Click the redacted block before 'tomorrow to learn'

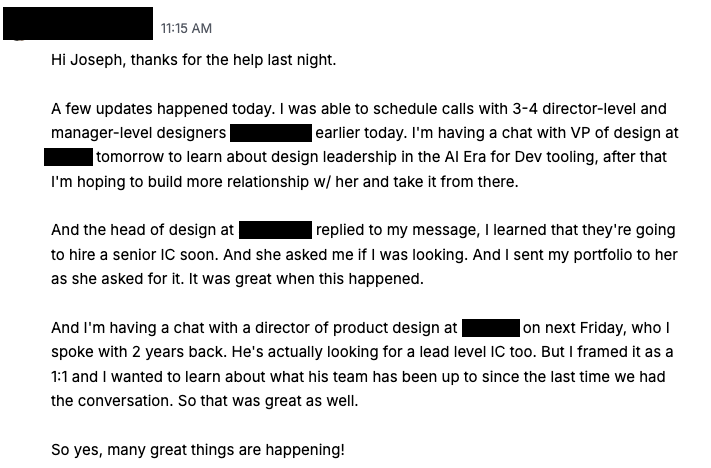(68, 157)
